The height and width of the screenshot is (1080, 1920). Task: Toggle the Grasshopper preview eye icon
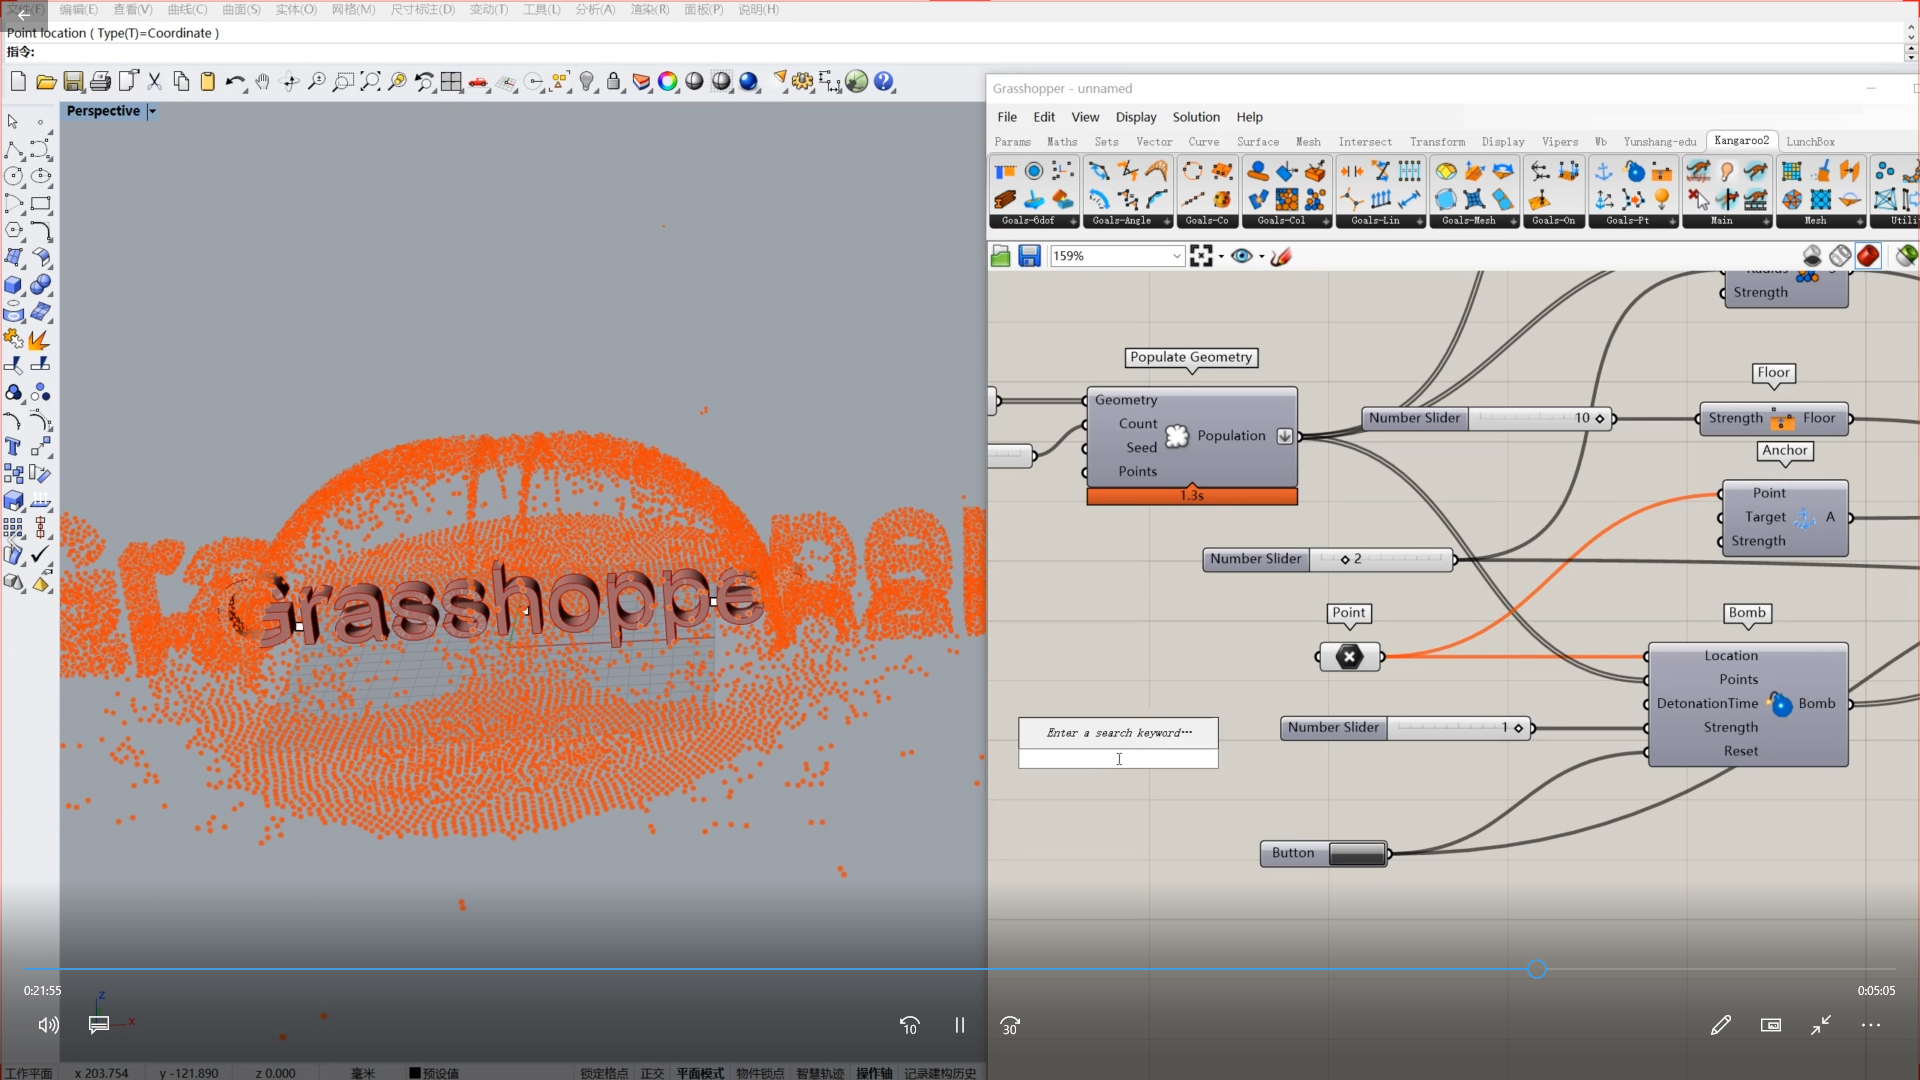pyautogui.click(x=1242, y=257)
